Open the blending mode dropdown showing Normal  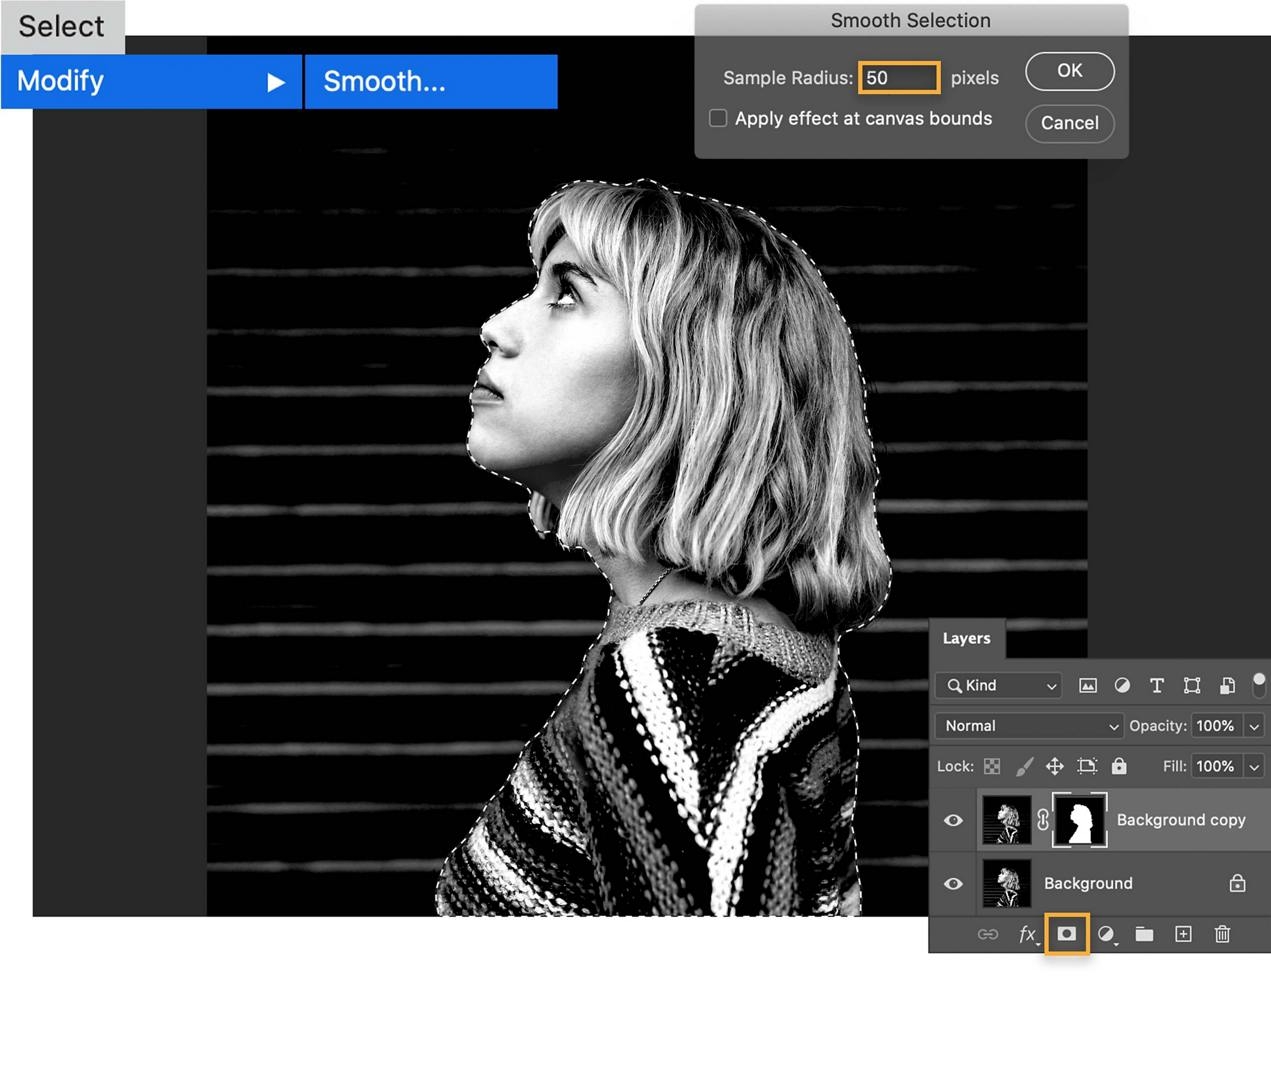pyautogui.click(x=1027, y=726)
